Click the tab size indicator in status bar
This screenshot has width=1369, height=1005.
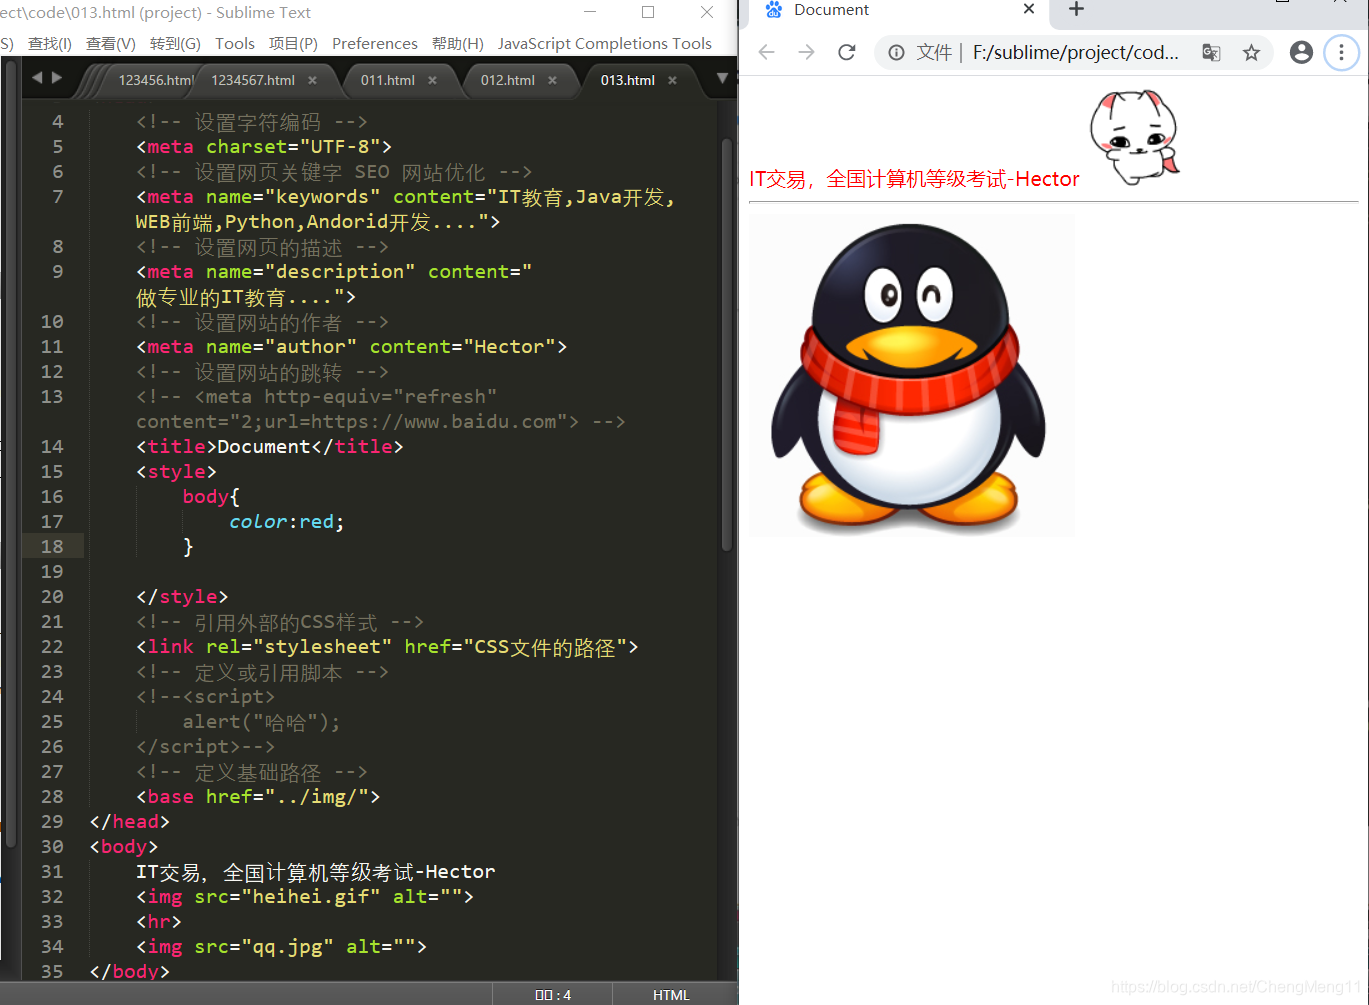tap(553, 995)
